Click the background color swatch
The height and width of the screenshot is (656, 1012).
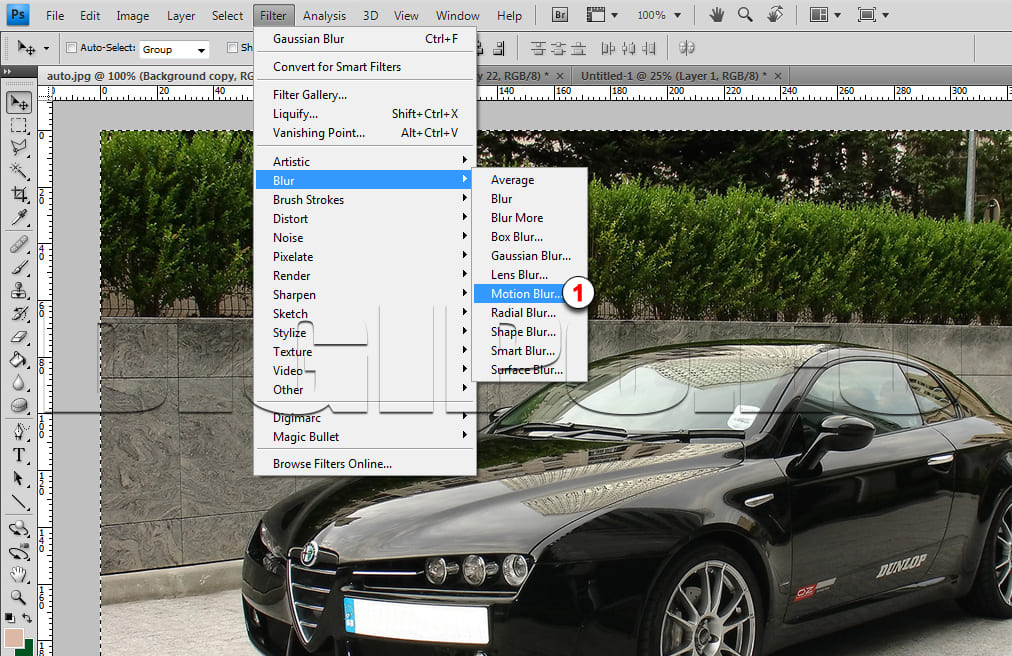click(28, 650)
